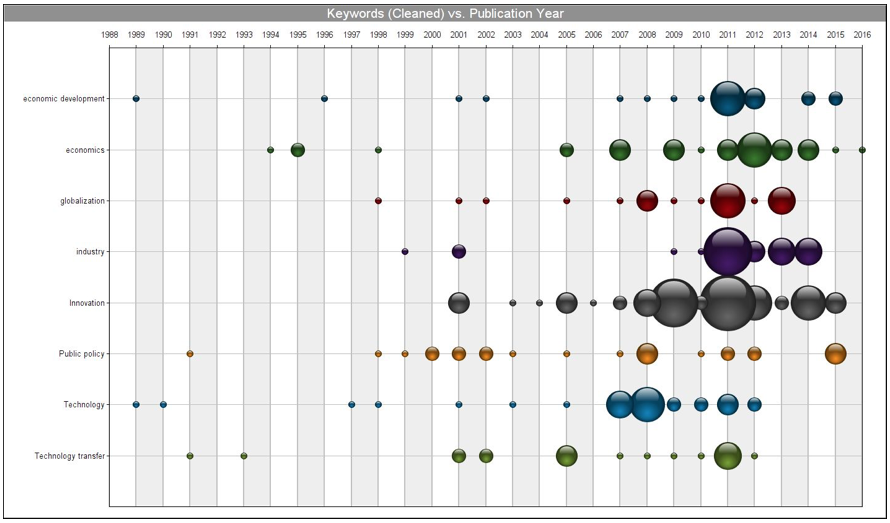The height and width of the screenshot is (523, 890).
Task: Click the economic development dot at 1989
Action: [136, 98]
